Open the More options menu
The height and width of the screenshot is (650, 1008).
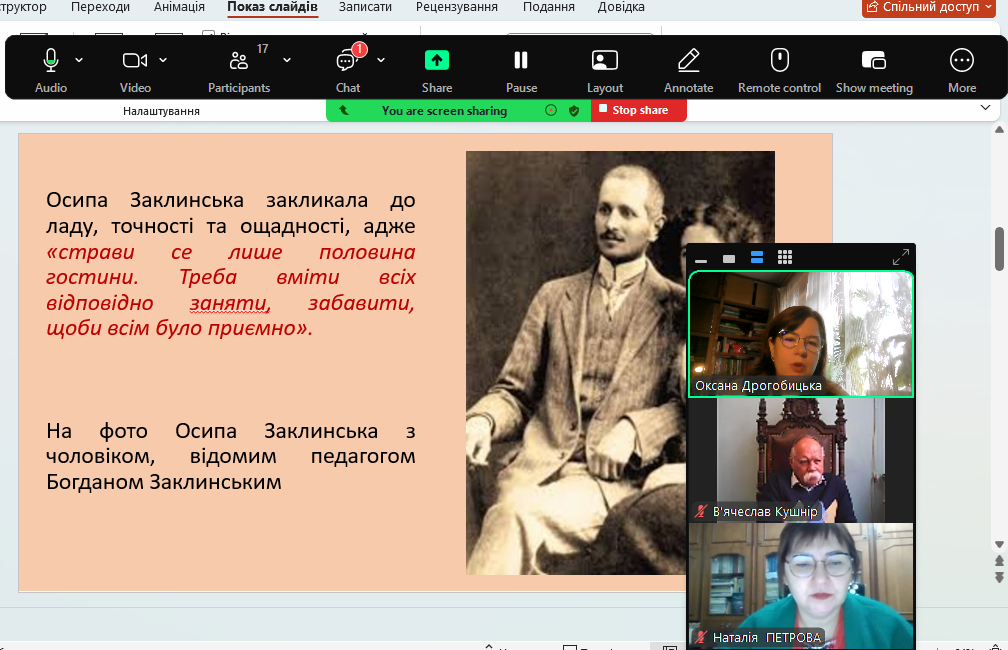pyautogui.click(x=962, y=60)
